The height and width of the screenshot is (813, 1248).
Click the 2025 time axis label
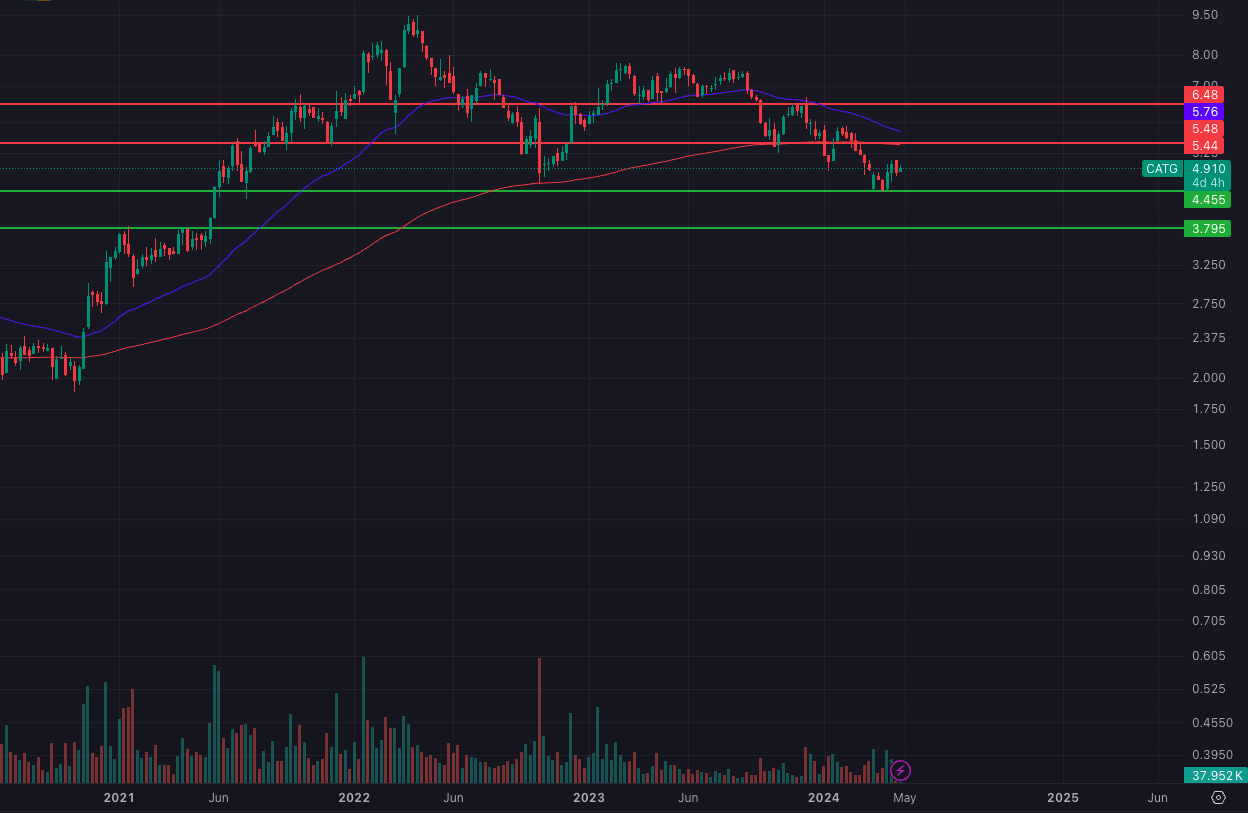(1062, 797)
